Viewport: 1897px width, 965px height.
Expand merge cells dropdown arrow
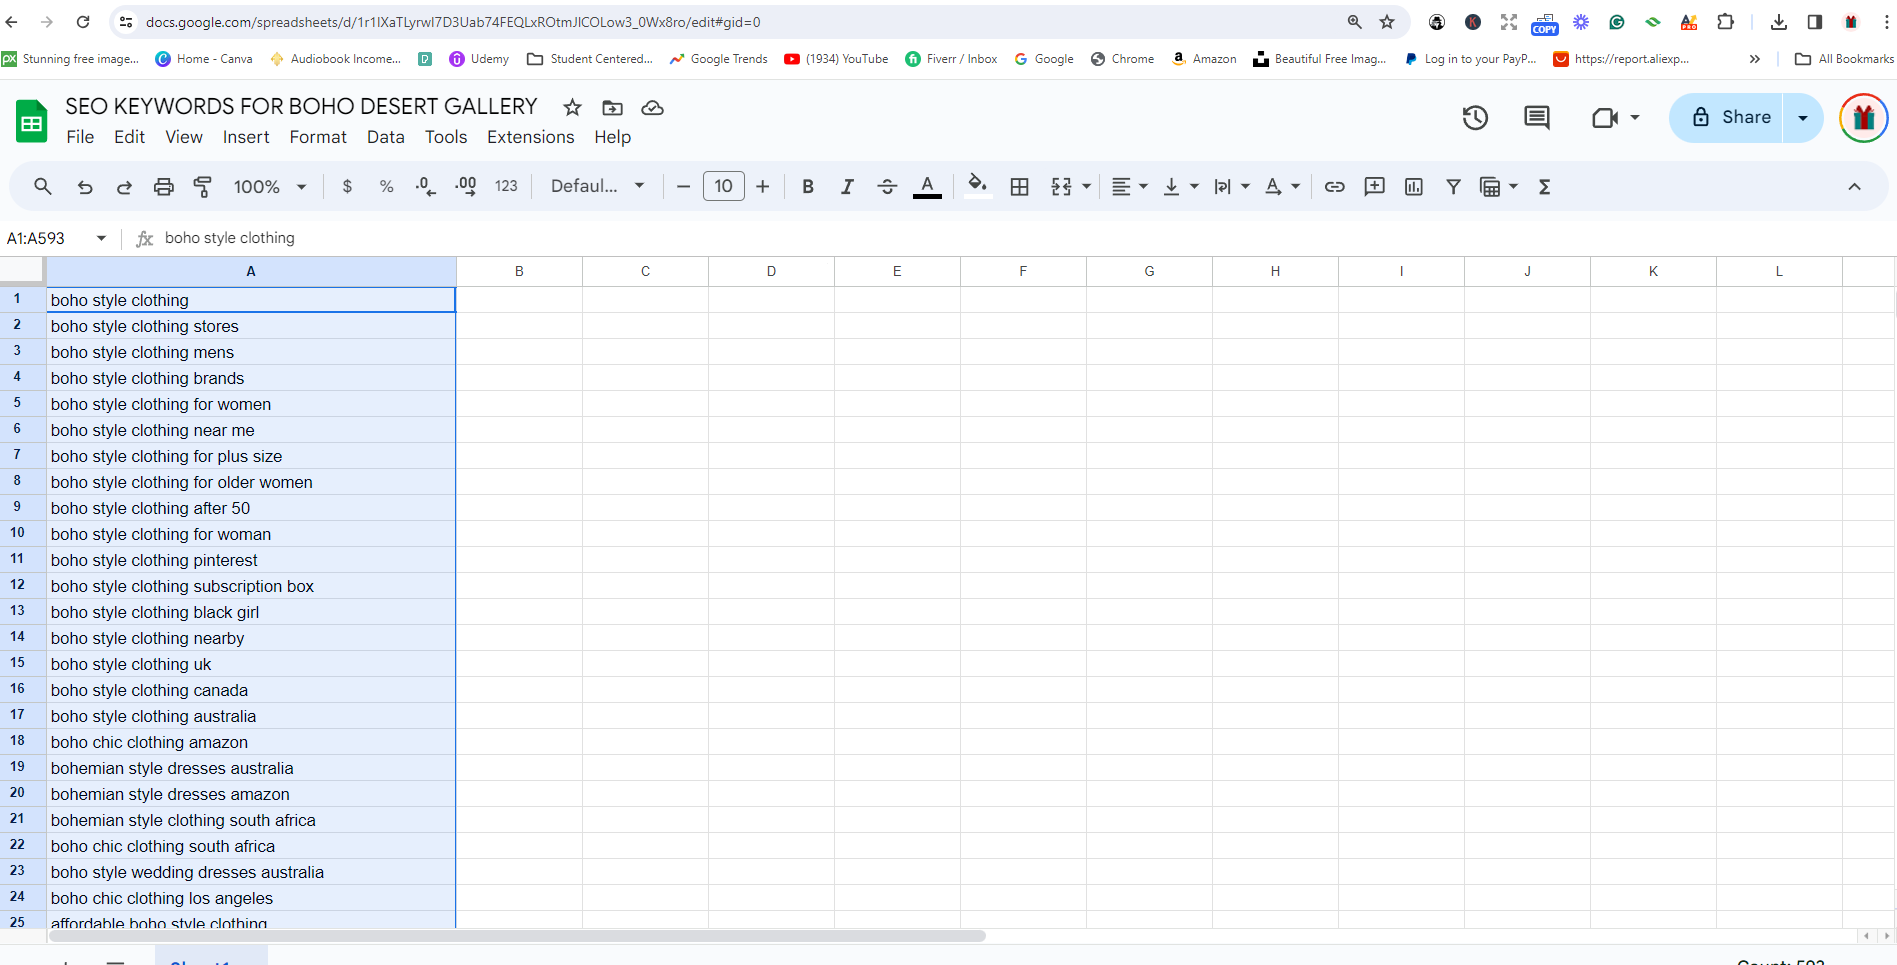pyautogui.click(x=1086, y=186)
